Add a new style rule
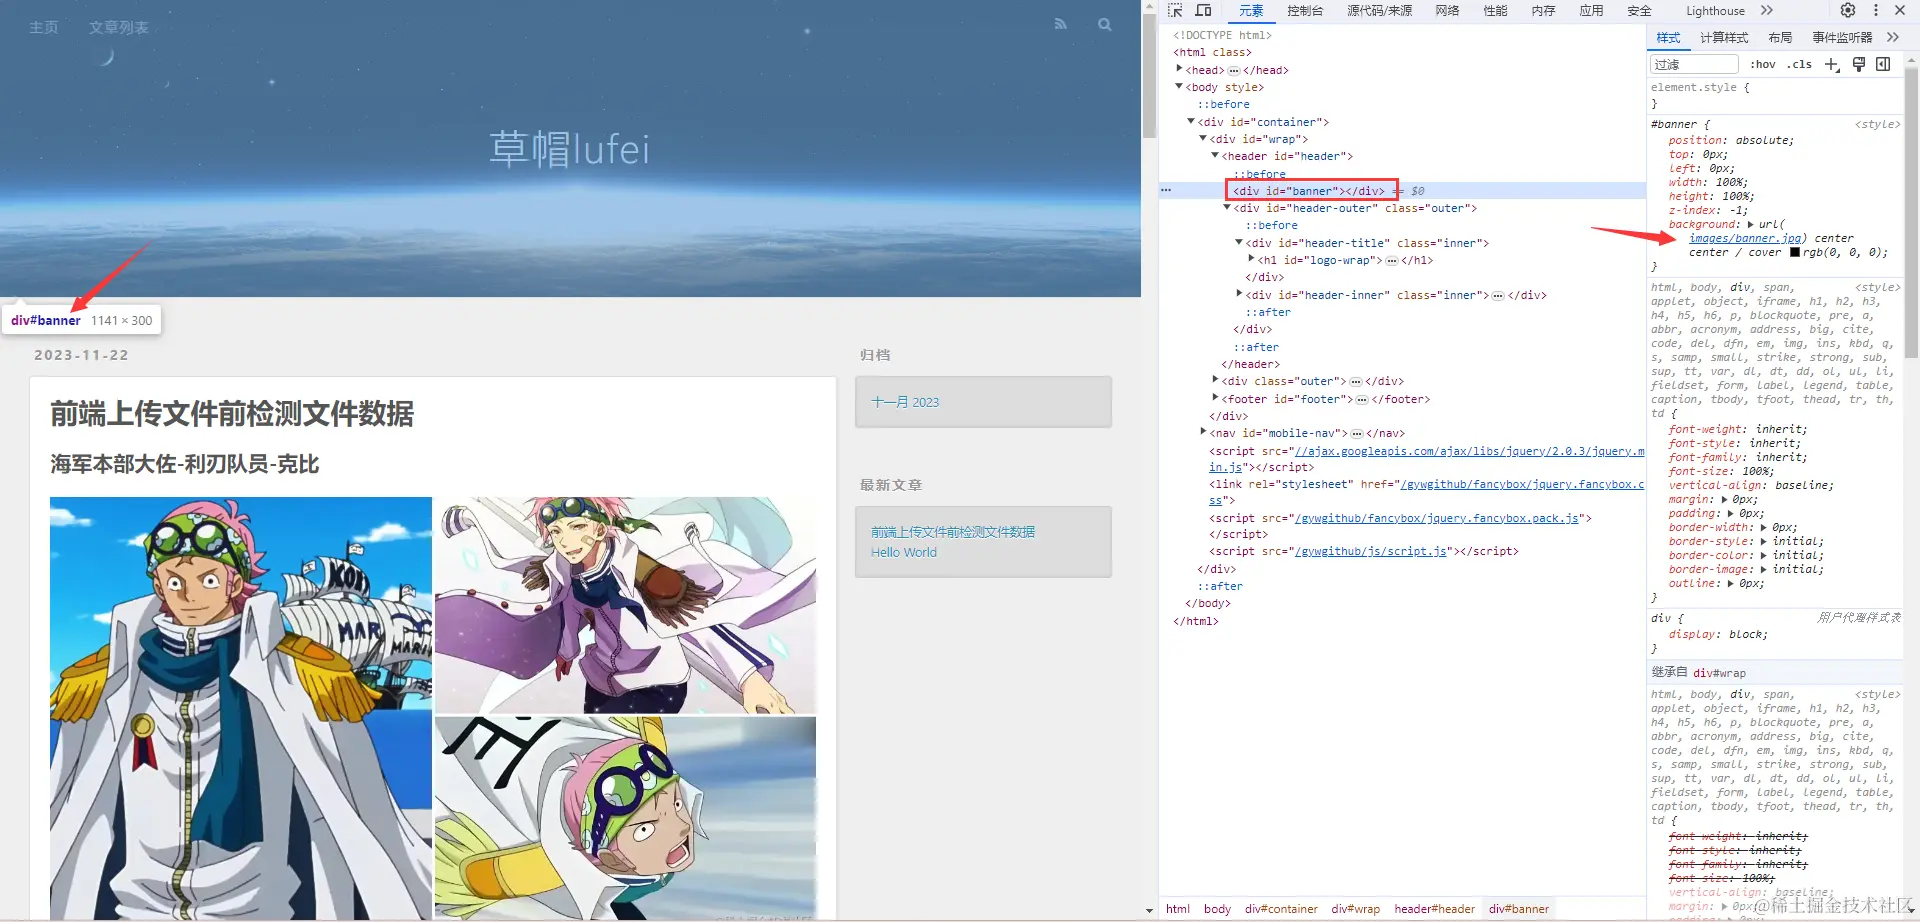This screenshot has width=1920, height=922. pyautogui.click(x=1832, y=64)
